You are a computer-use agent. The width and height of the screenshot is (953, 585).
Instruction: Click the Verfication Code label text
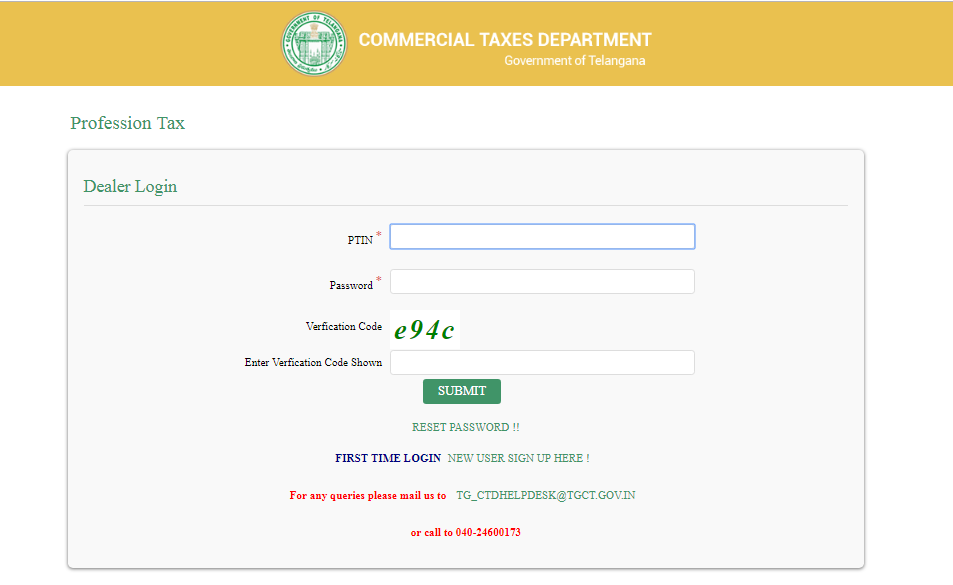343,326
